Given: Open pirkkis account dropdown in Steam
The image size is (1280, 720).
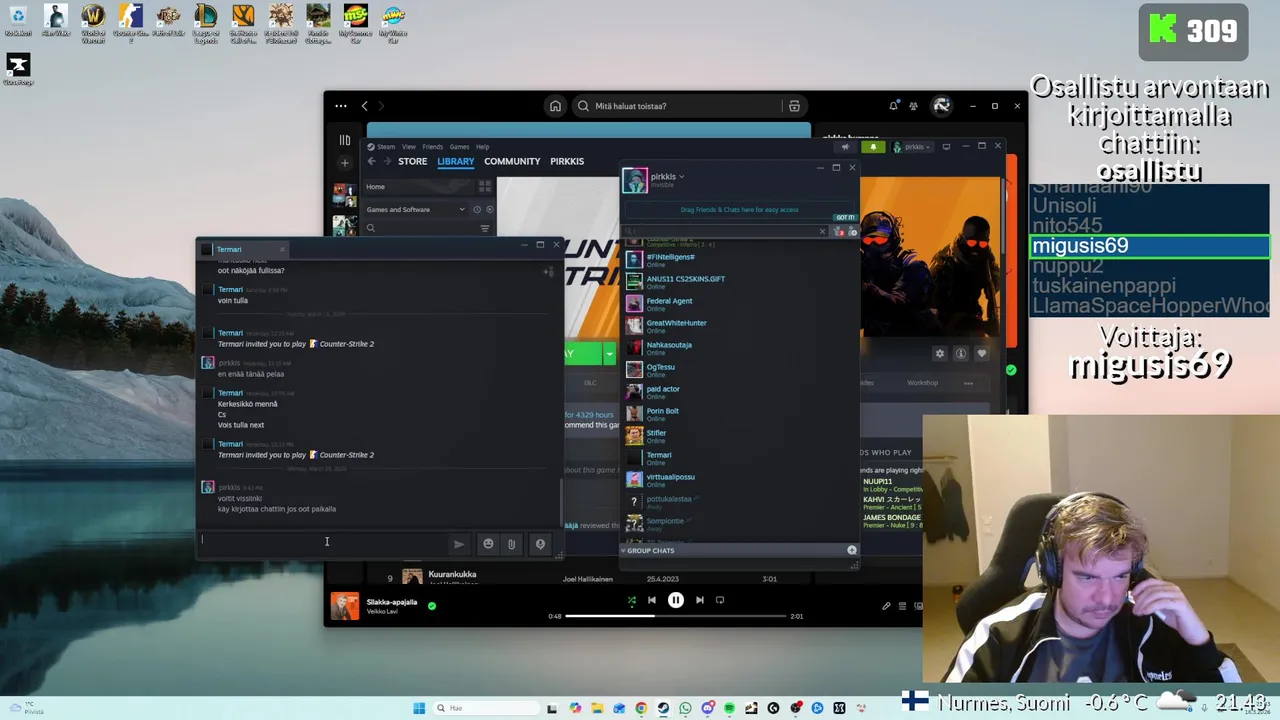Looking at the screenshot, I should point(912,147).
